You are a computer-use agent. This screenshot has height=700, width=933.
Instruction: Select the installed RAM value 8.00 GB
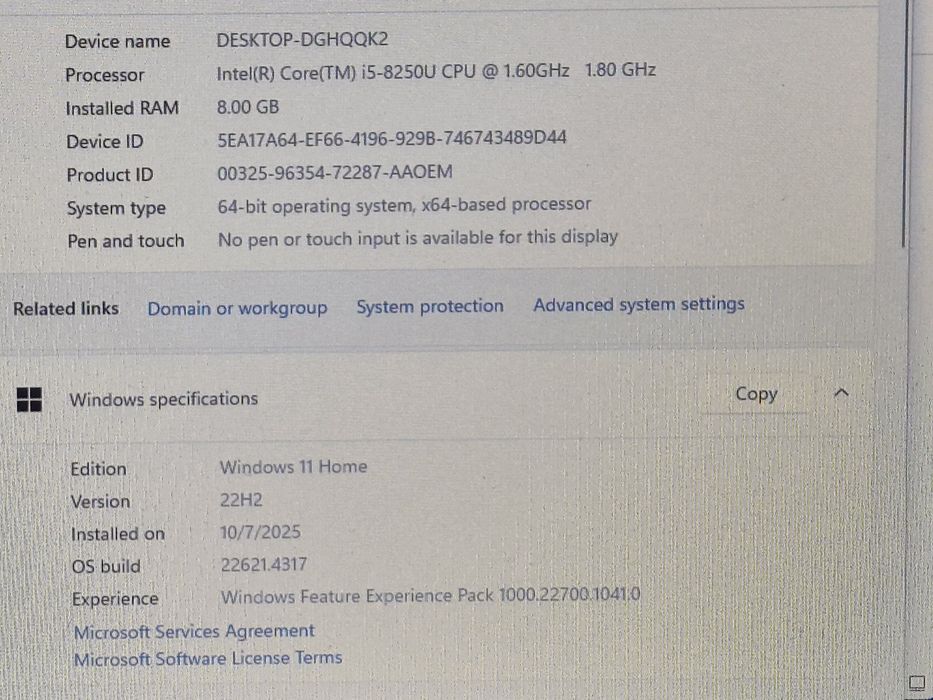(x=248, y=107)
